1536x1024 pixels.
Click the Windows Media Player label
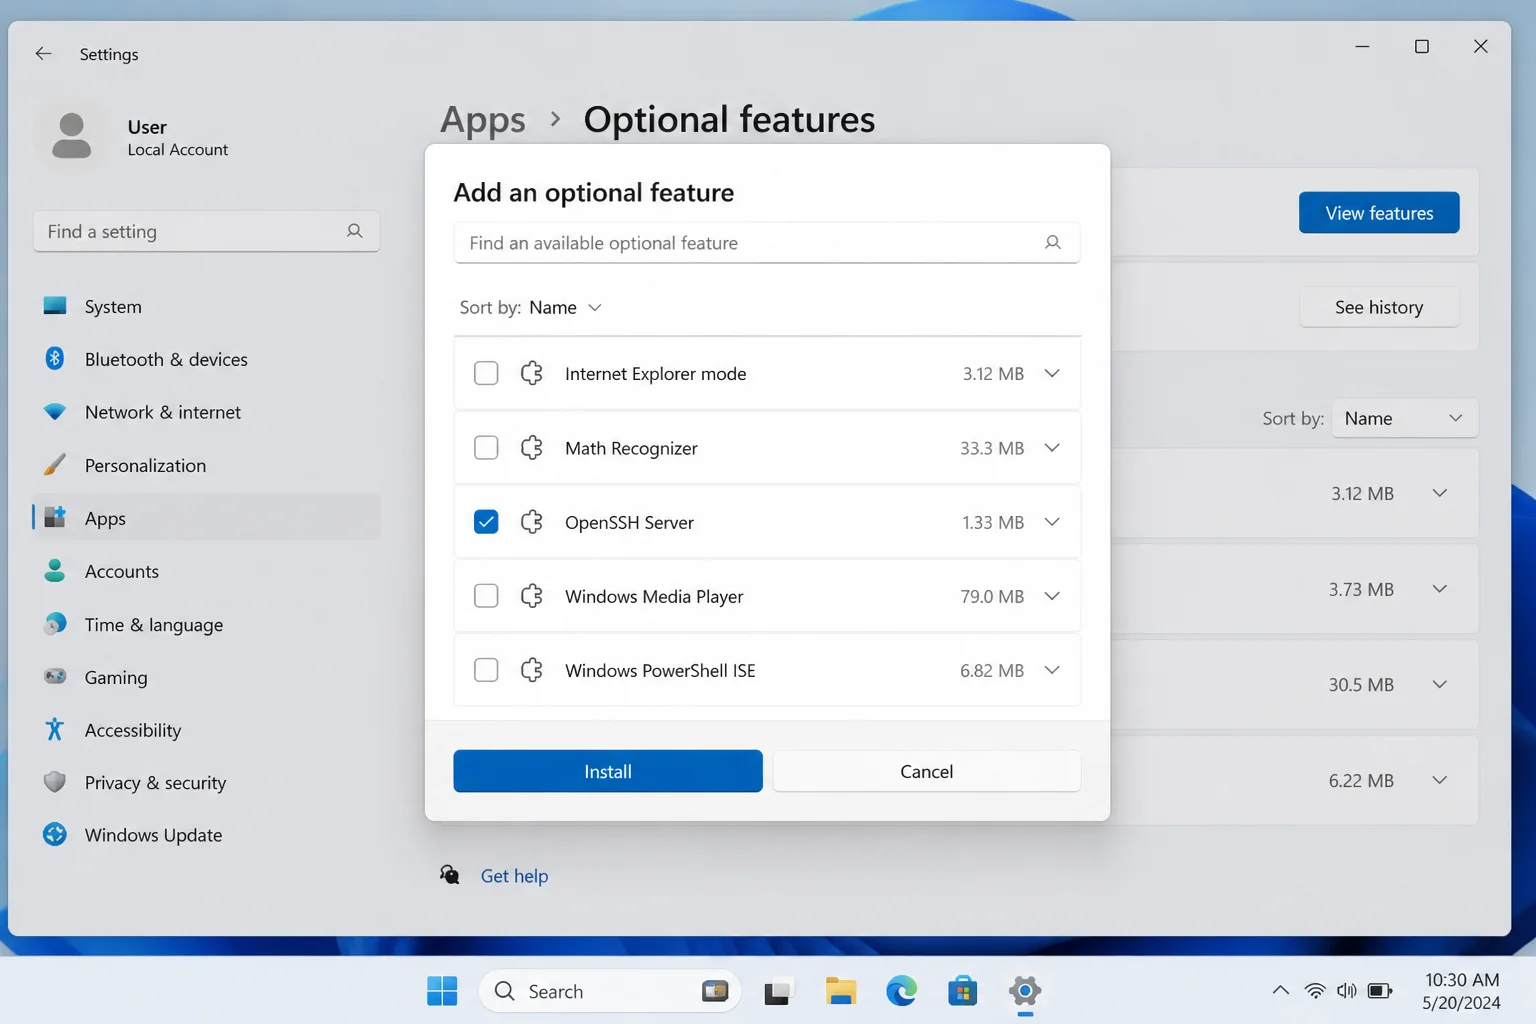point(654,596)
